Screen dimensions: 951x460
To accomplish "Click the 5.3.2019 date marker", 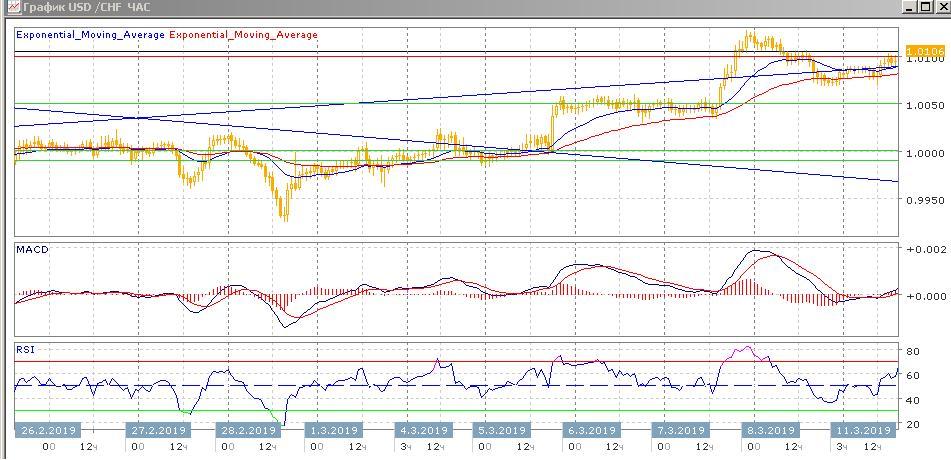I will click(x=500, y=430).
